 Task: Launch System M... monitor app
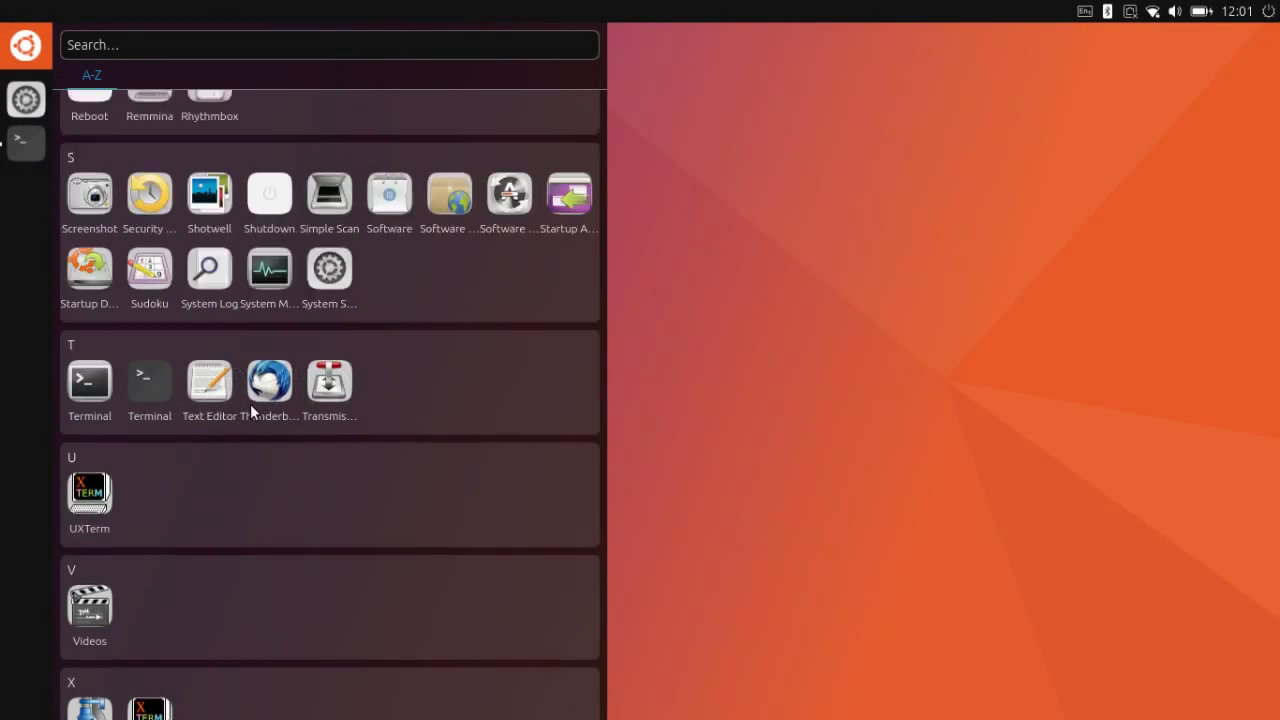coord(269,269)
